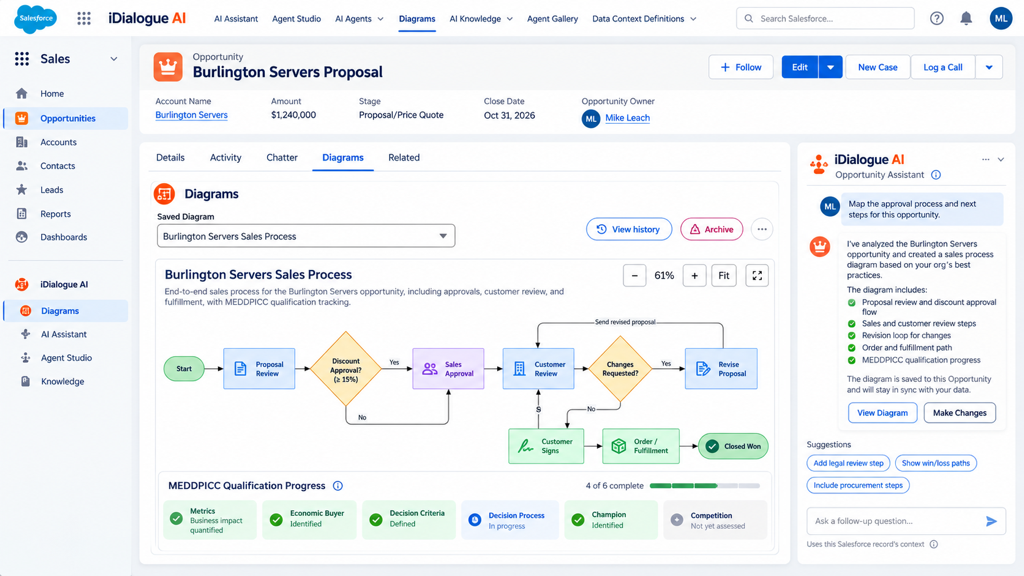
Task: Open the Burlington Servers account link
Action: (191, 115)
